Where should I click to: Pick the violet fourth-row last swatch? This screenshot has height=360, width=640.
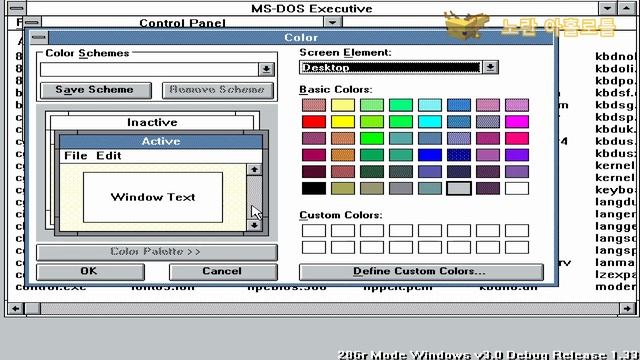click(x=516, y=155)
